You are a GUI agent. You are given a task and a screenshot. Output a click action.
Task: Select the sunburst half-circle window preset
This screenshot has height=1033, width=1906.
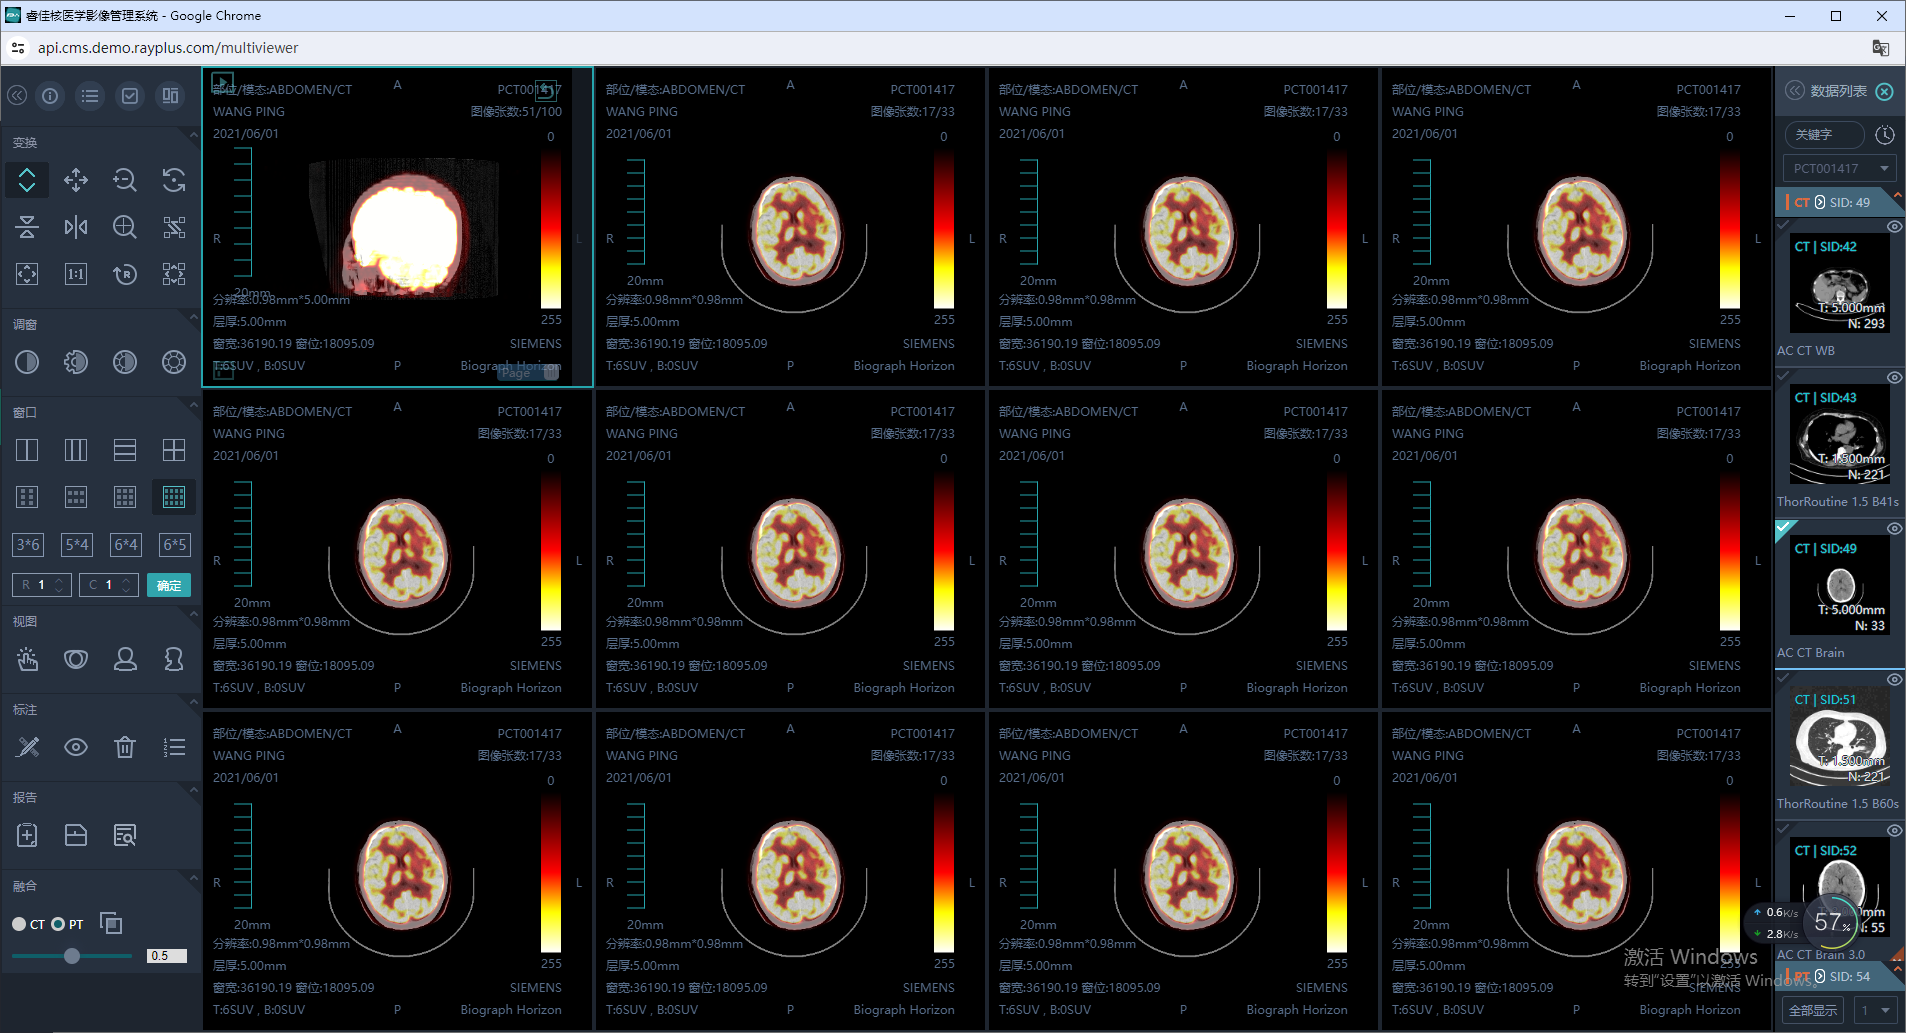tap(125, 362)
